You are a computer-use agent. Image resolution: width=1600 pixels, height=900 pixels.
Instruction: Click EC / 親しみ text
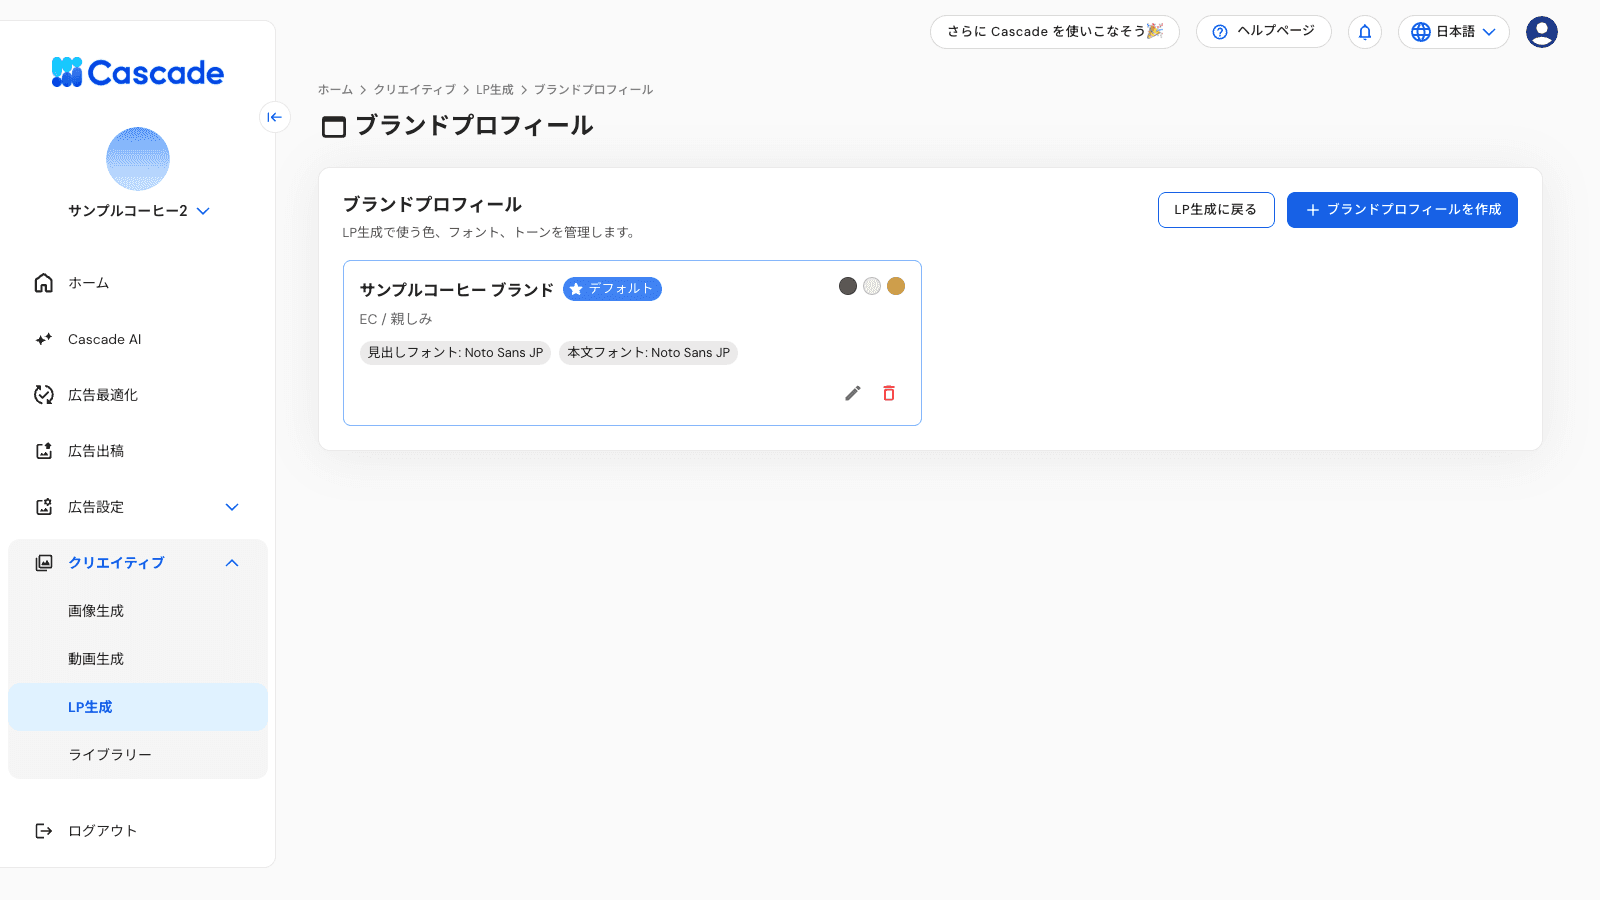click(396, 319)
